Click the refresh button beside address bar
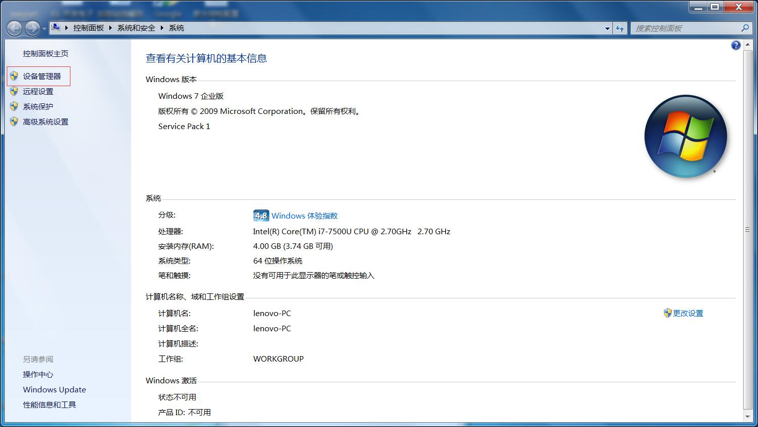This screenshot has height=427, width=758. 620,29
